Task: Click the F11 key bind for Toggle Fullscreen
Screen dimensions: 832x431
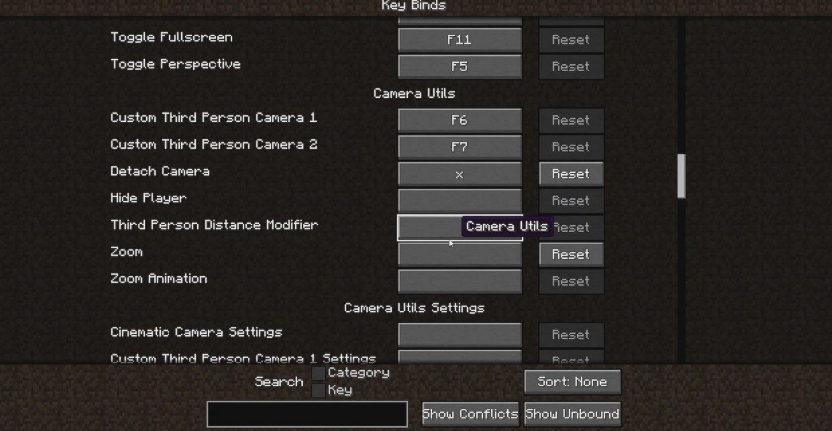Action: (x=460, y=40)
